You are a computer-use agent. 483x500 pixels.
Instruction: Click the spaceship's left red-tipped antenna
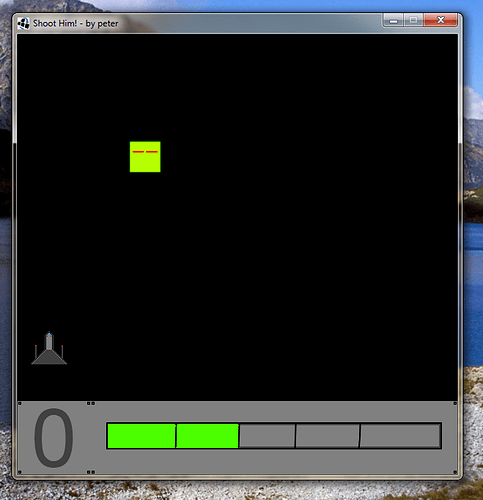click(36, 351)
